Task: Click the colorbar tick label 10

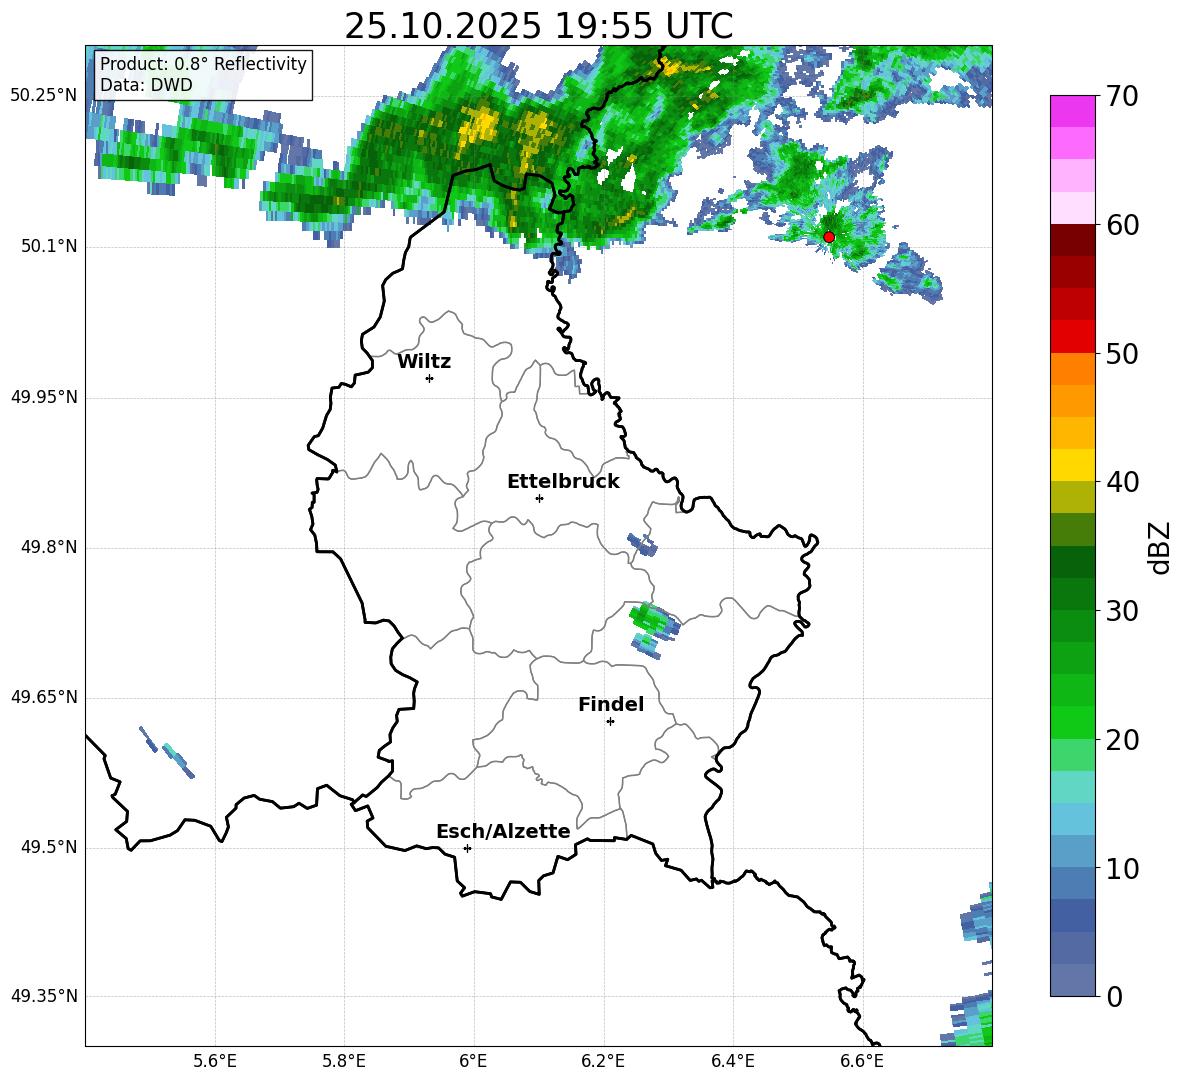Action: (1123, 868)
